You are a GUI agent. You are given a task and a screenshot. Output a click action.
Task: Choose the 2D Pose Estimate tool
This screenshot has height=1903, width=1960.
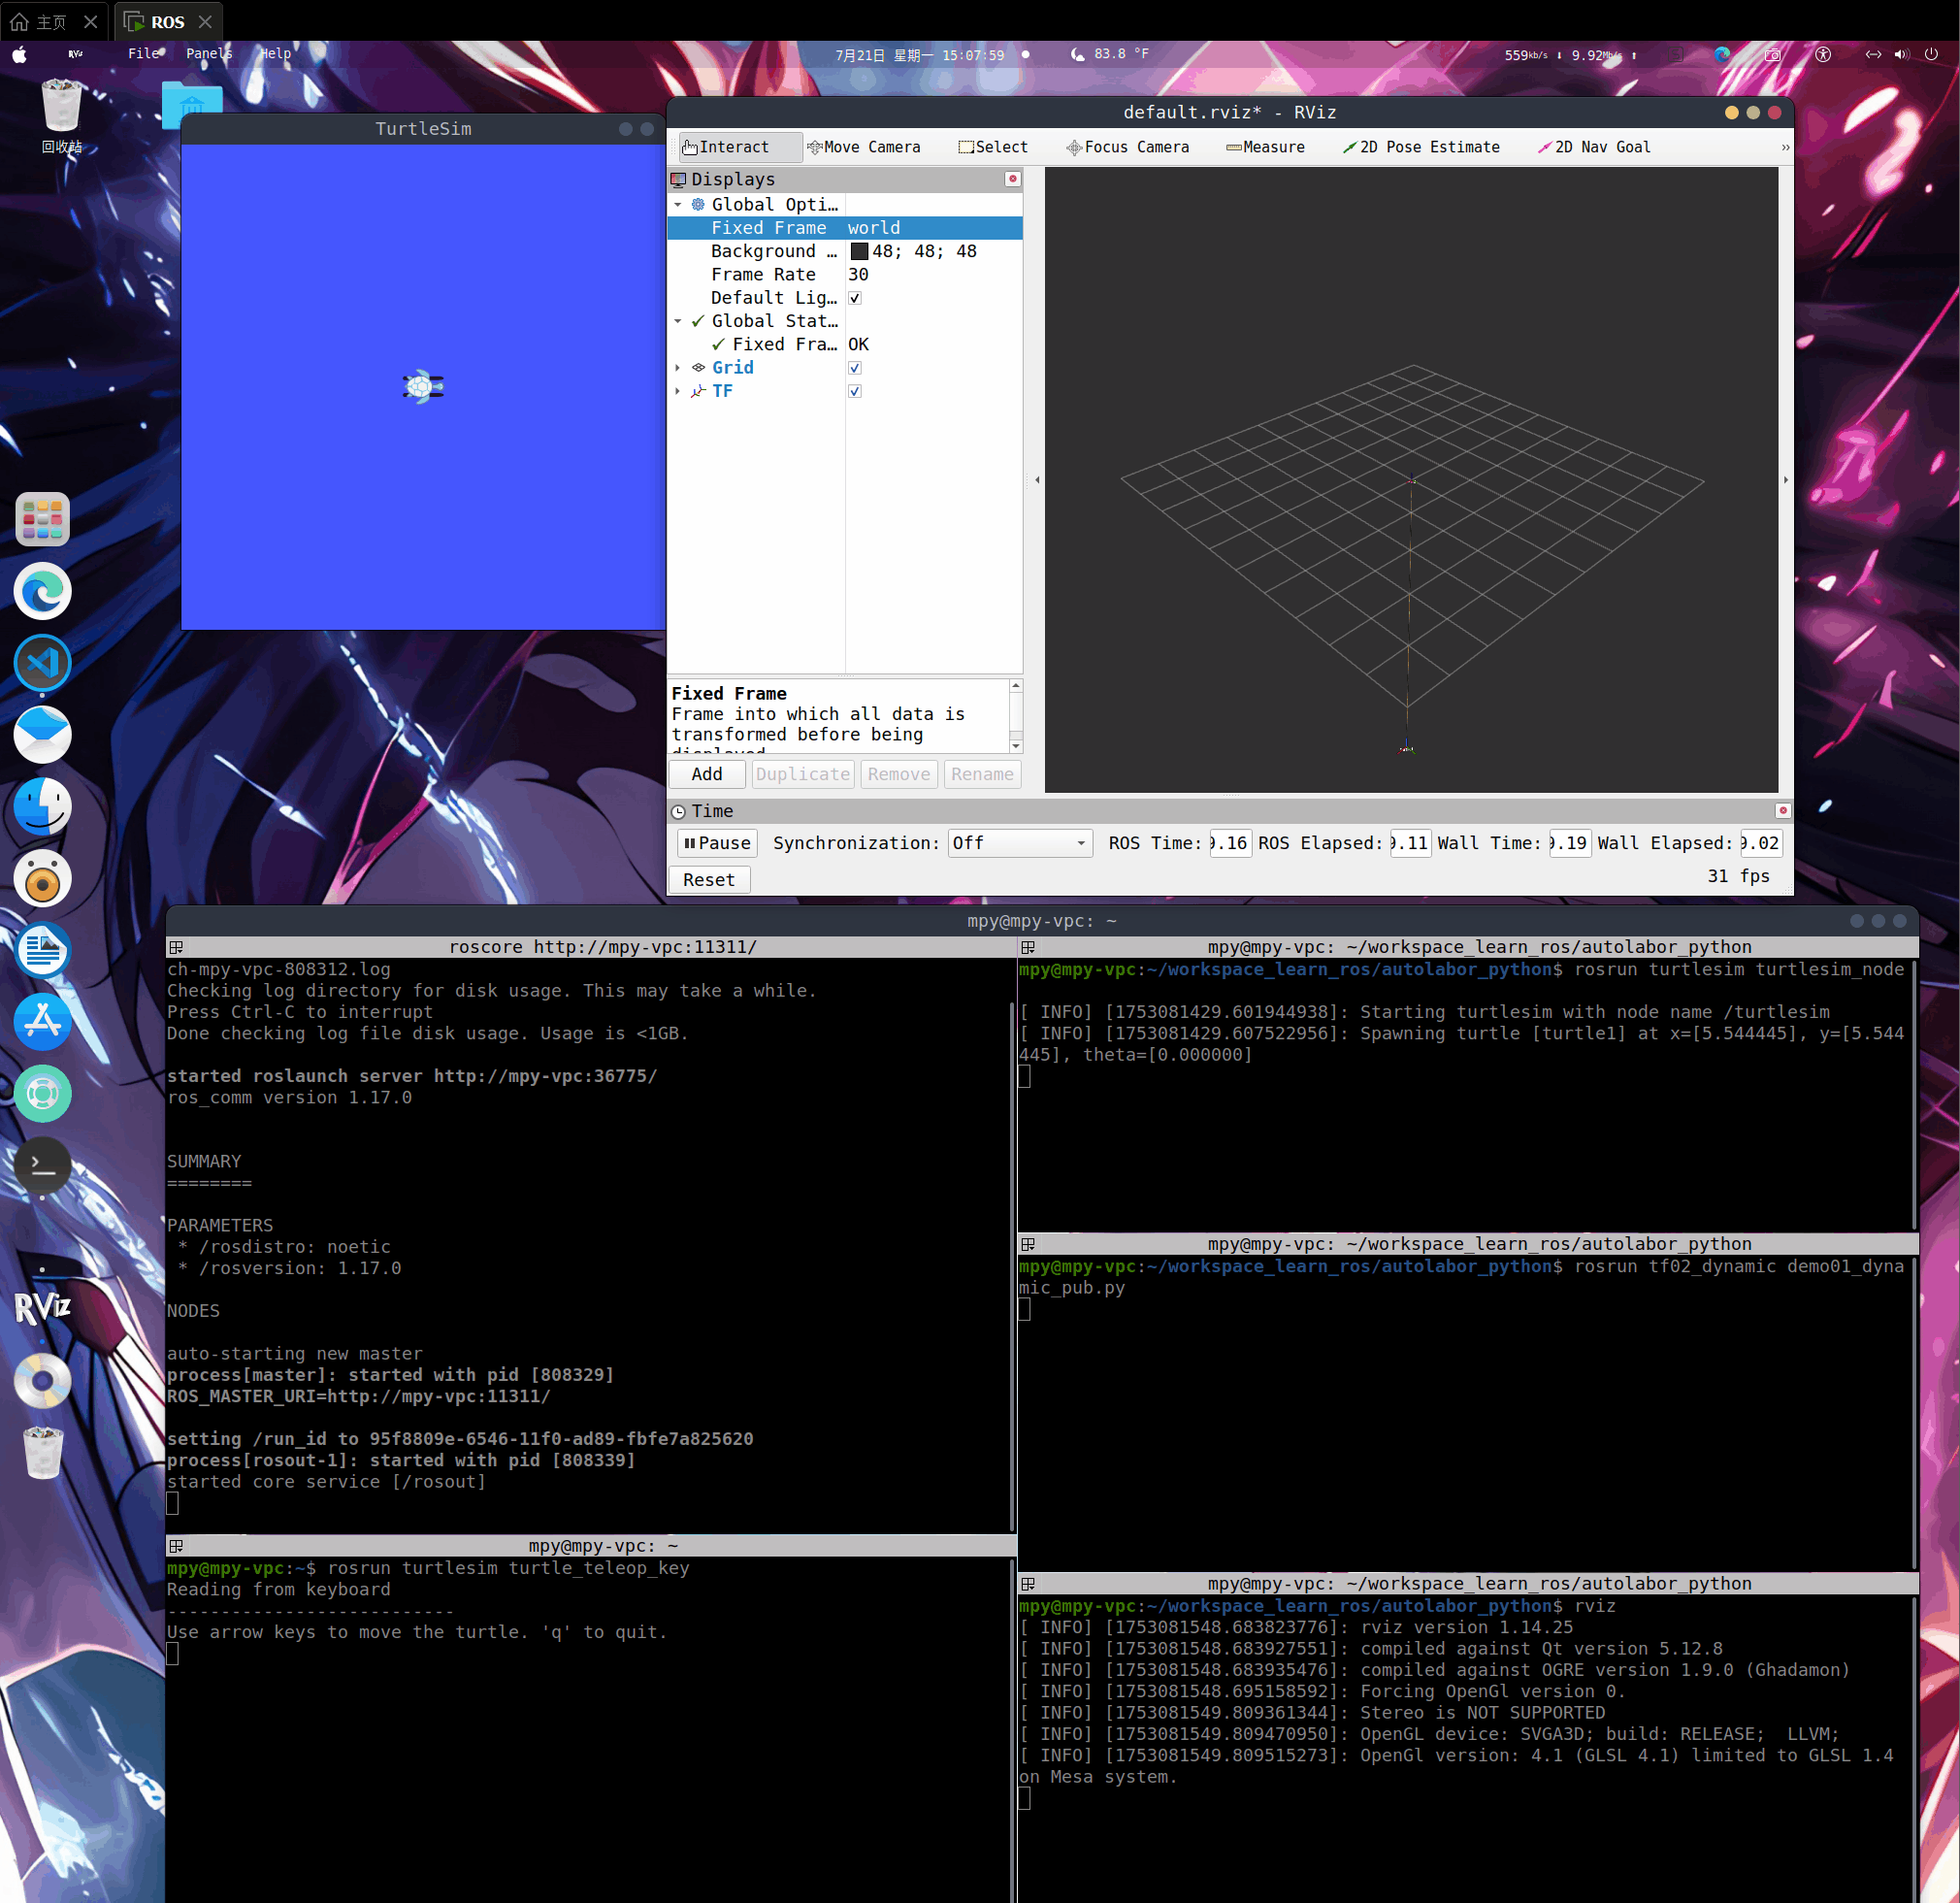click(x=1421, y=147)
